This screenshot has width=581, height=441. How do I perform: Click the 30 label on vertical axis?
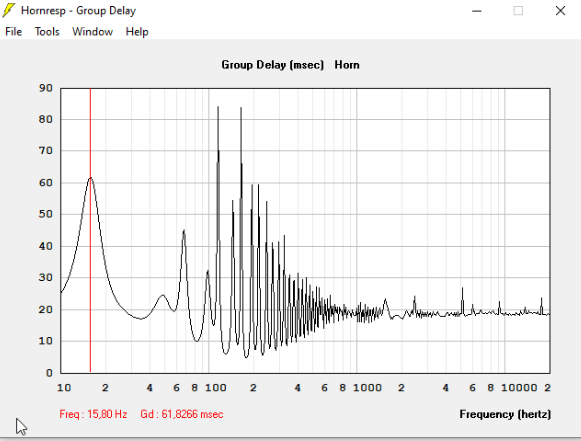pyautogui.click(x=46, y=278)
